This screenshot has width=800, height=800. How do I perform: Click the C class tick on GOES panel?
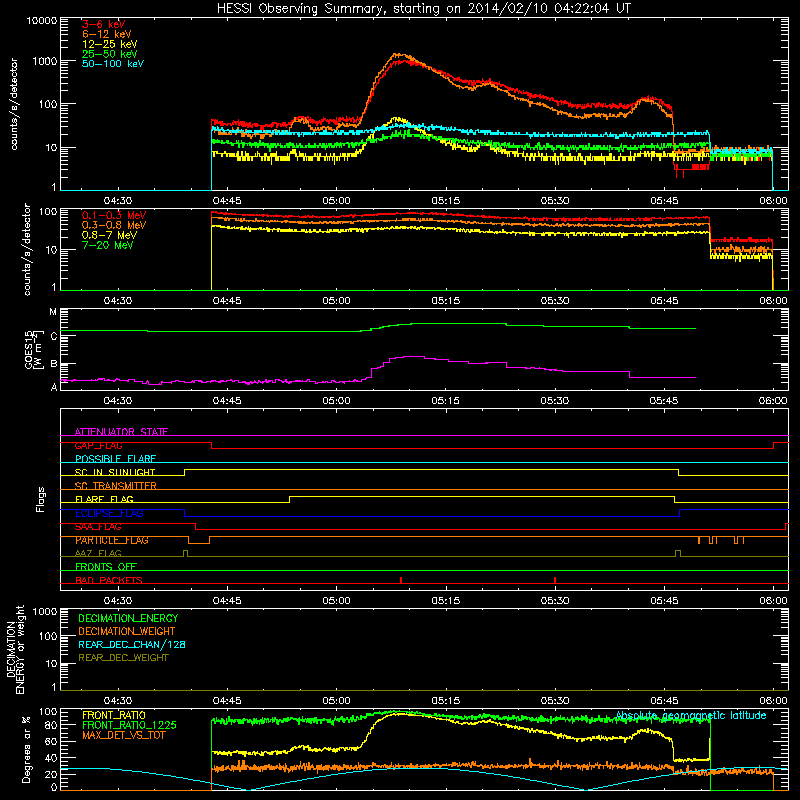point(54,336)
